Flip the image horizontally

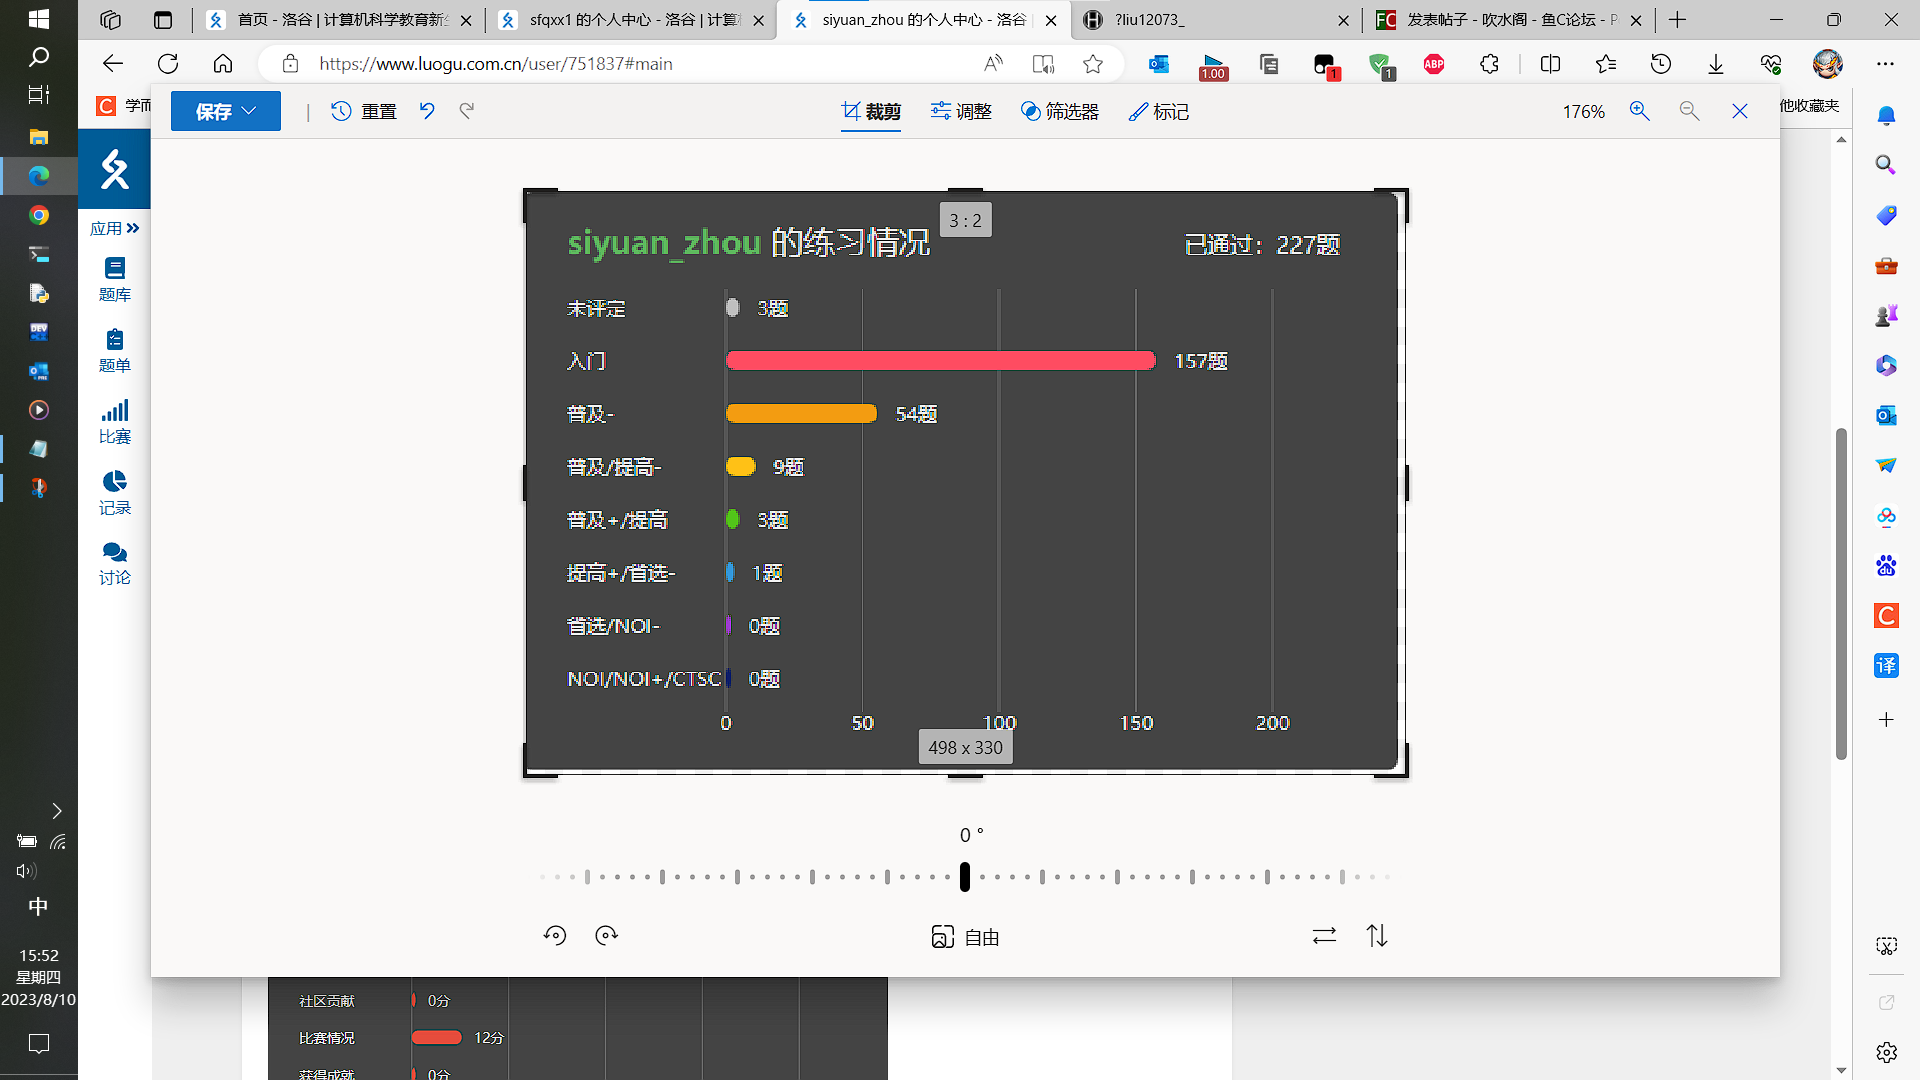(x=1324, y=936)
